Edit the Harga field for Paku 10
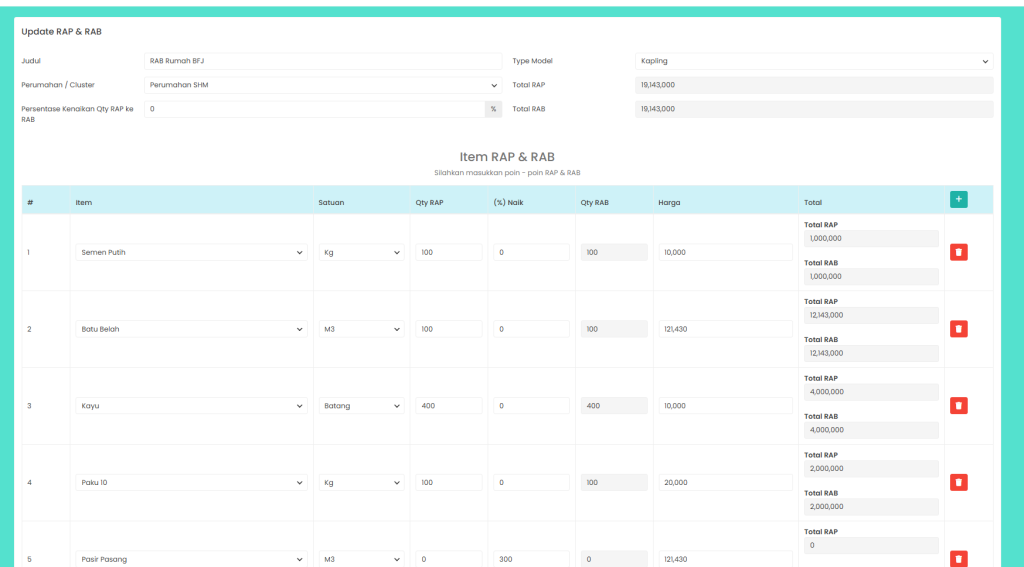Viewport: 1024px width, 567px height. [x=725, y=483]
